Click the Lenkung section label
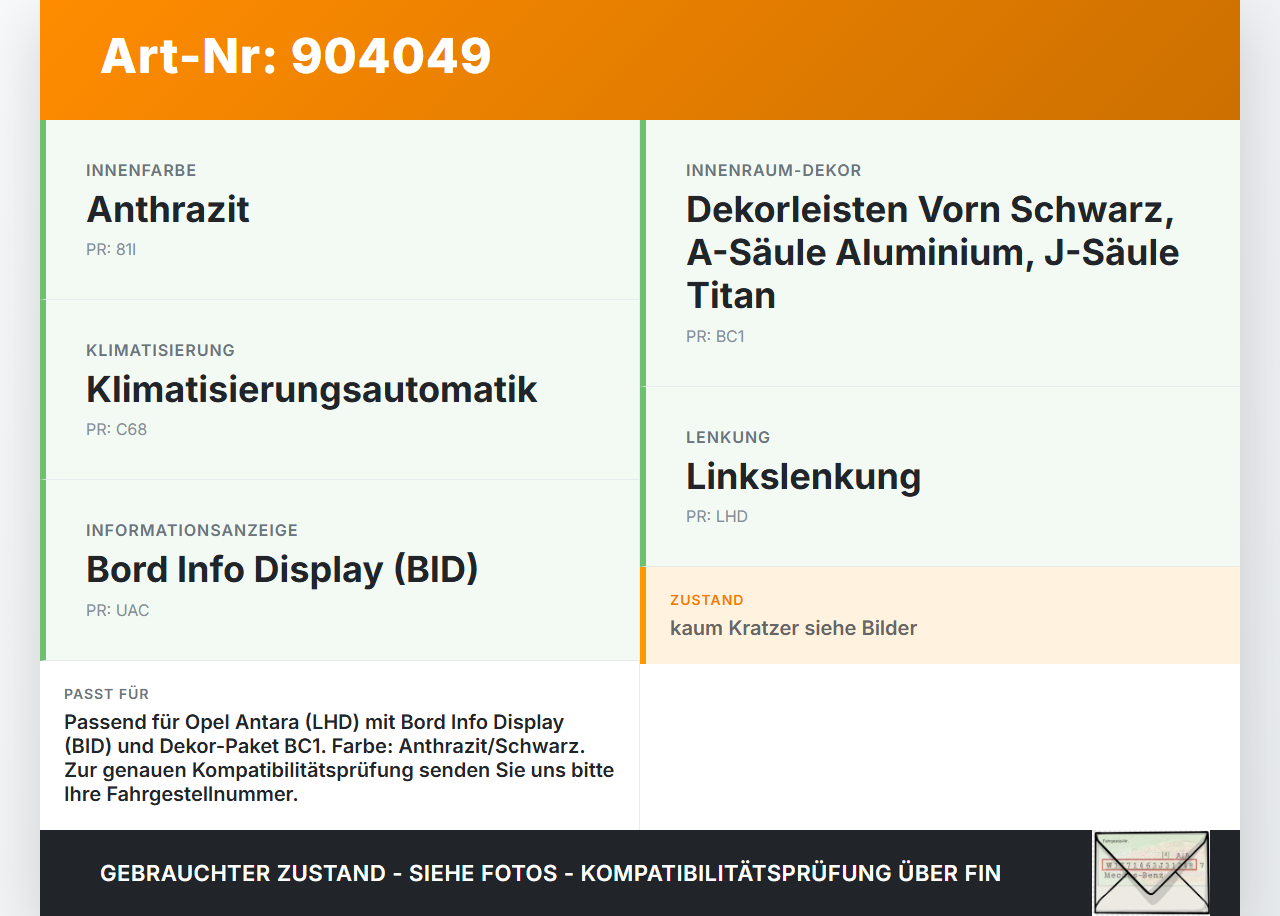 tap(728, 438)
